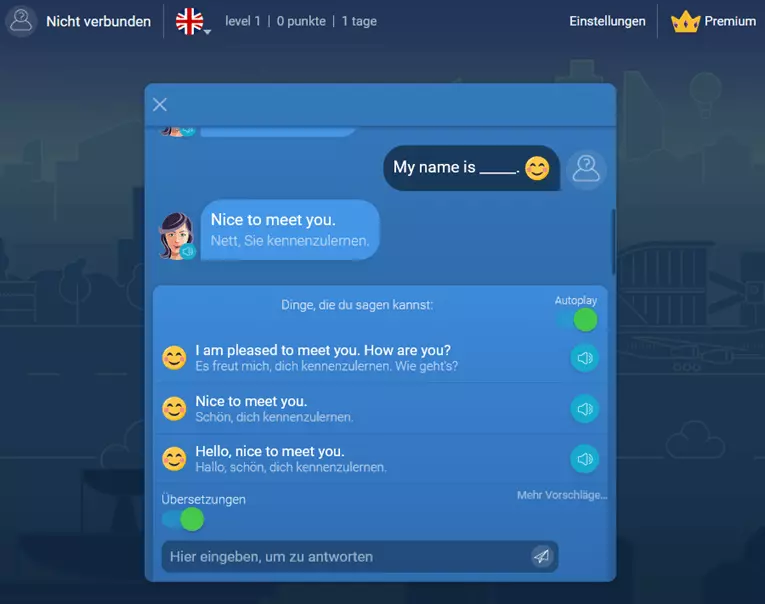This screenshot has width=765, height=604.
Task: Play audio of tutor's Nice to meet you
Action: point(187,251)
